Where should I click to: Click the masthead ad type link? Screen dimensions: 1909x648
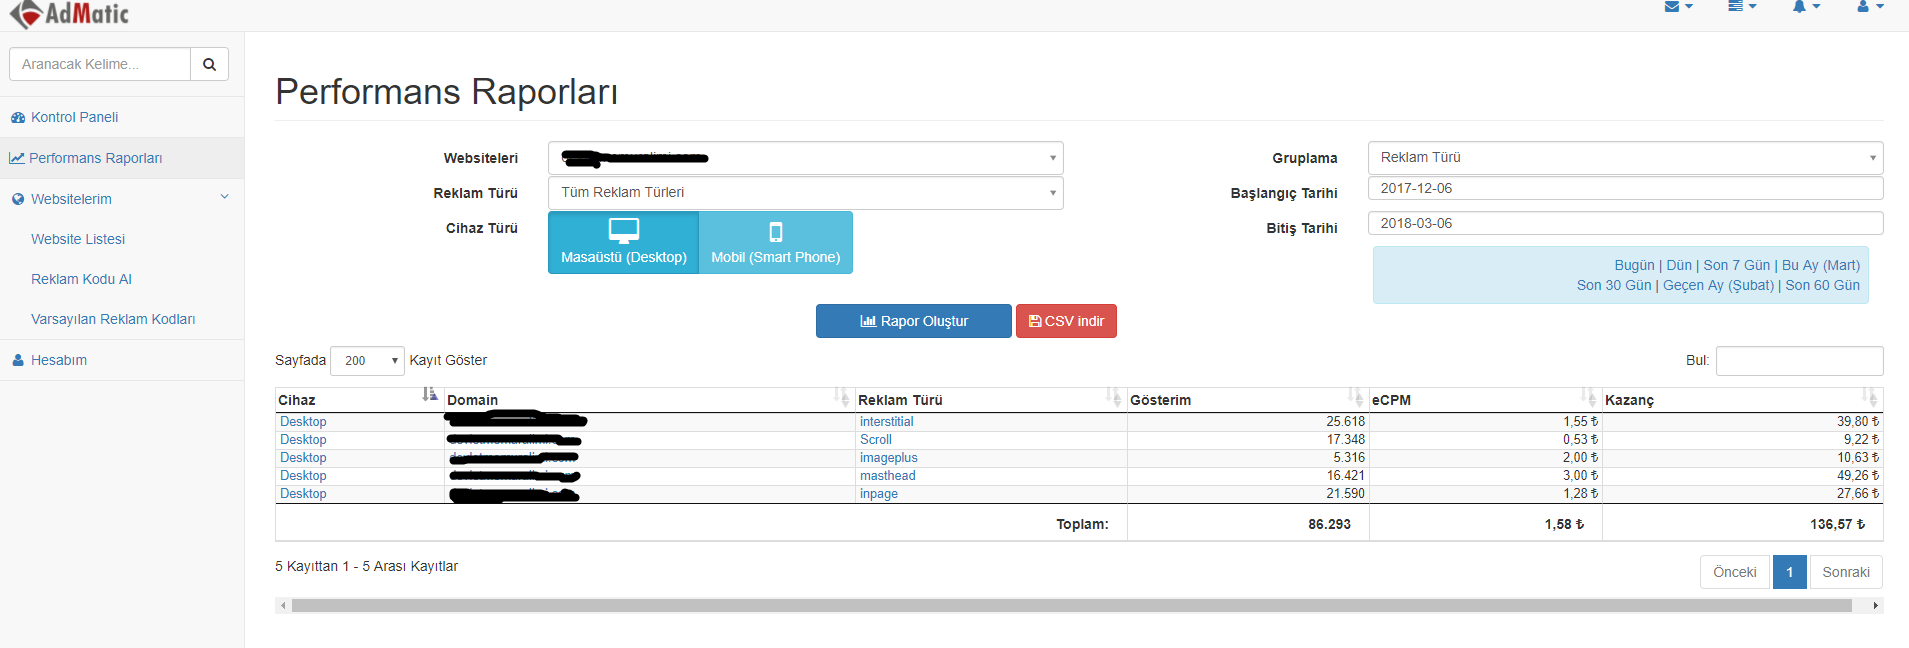(x=888, y=476)
